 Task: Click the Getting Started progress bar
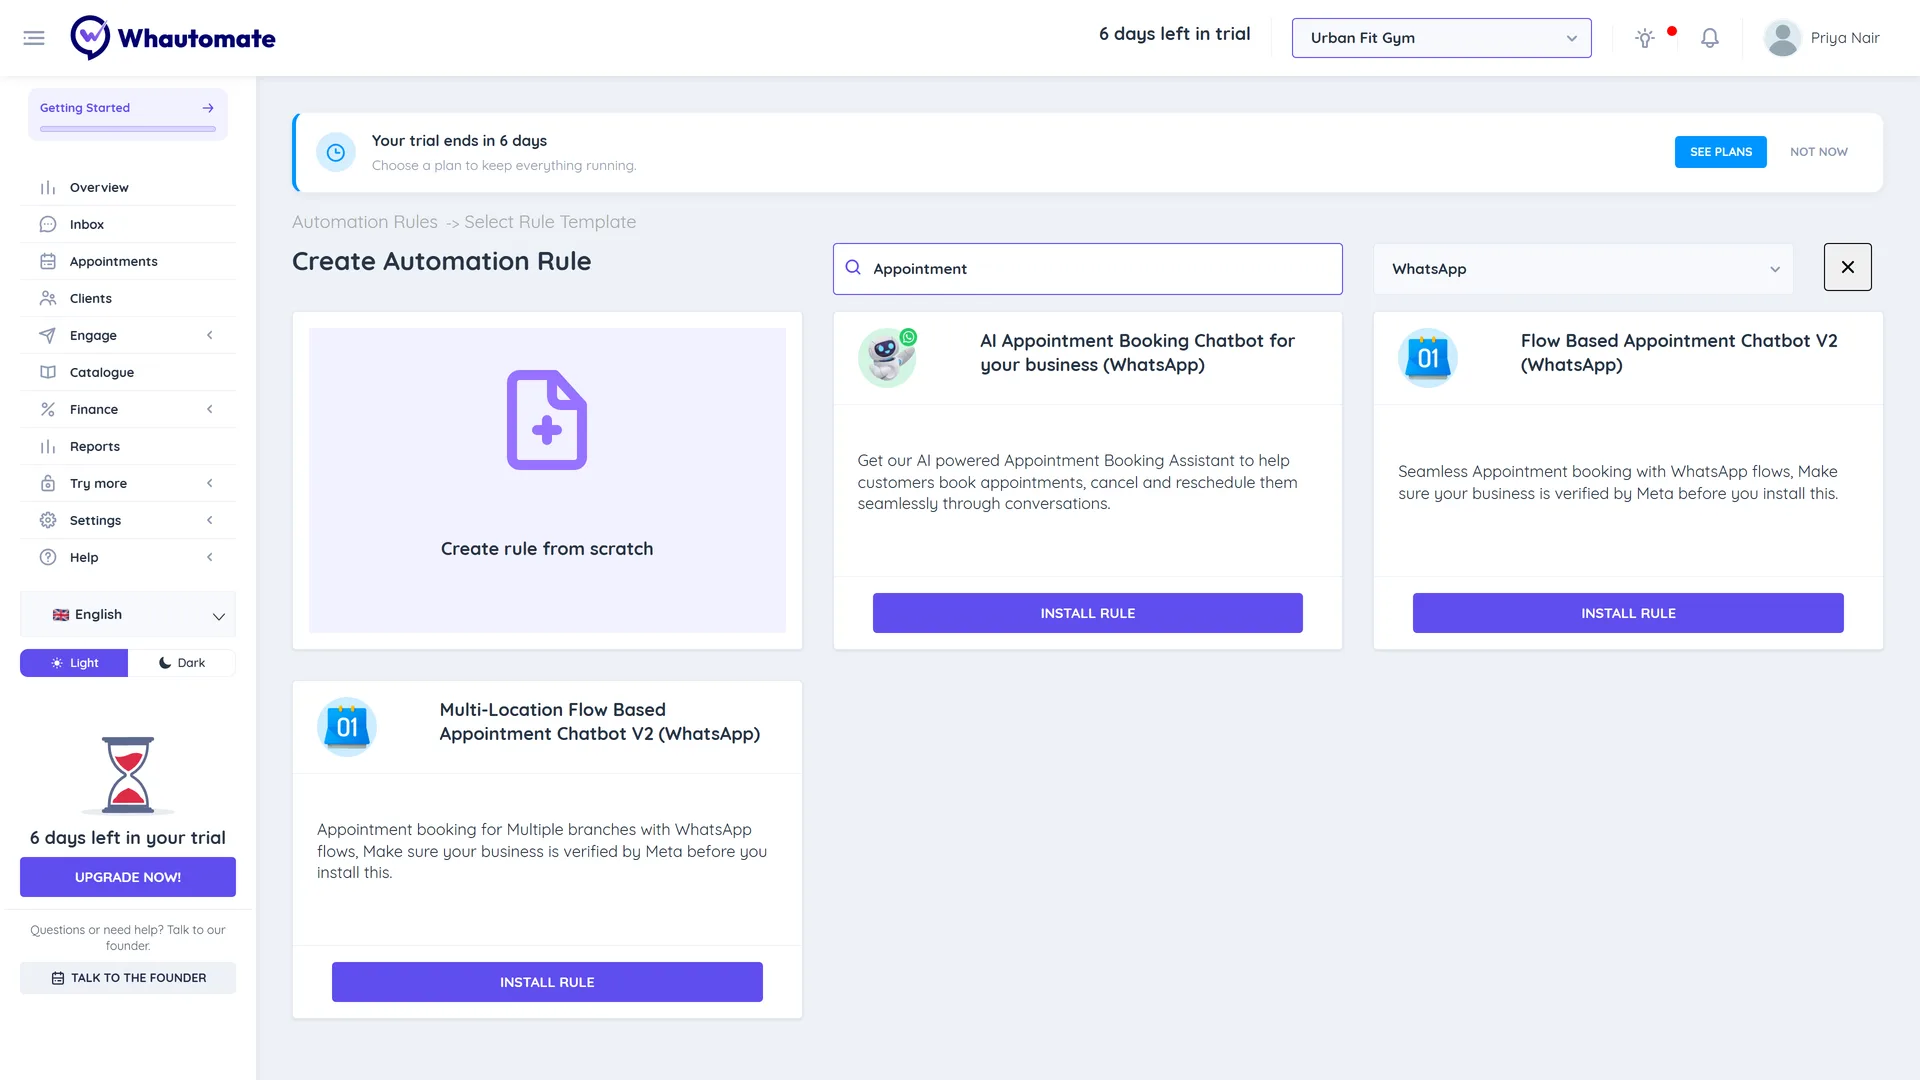(x=128, y=129)
